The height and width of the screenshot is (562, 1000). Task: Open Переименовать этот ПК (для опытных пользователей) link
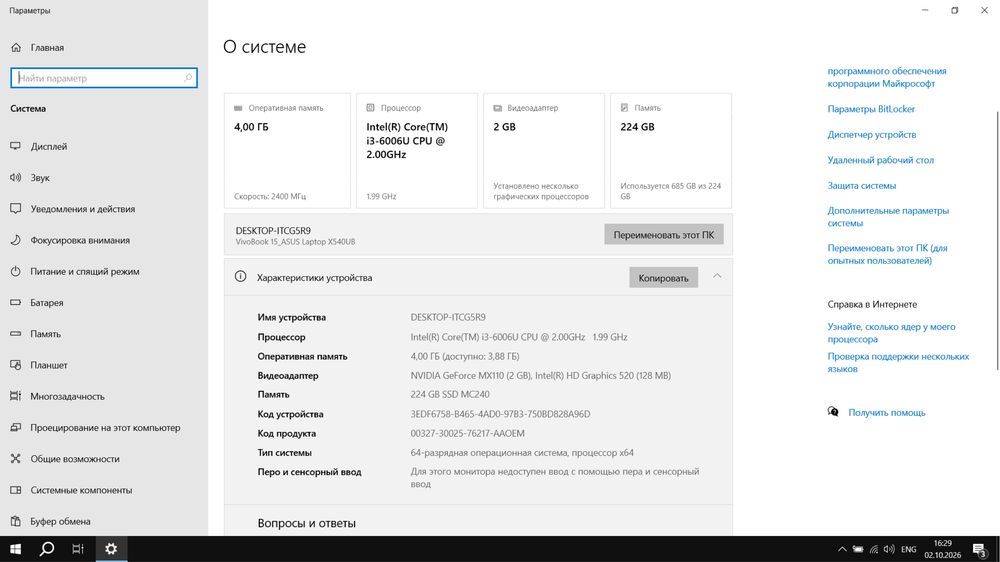887,254
